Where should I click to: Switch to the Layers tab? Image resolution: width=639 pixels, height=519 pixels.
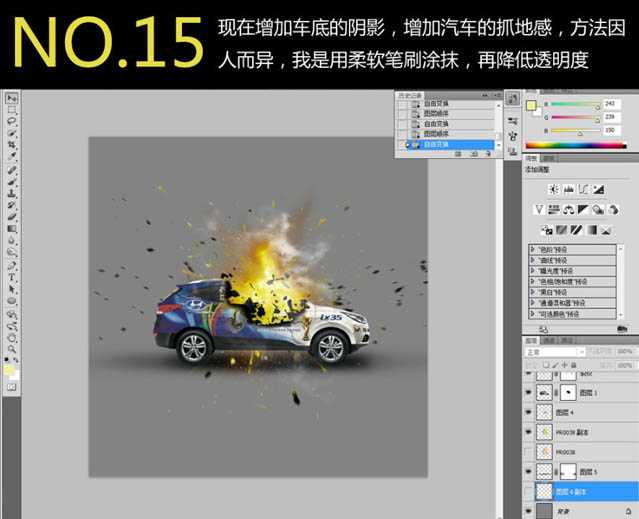coord(531,340)
